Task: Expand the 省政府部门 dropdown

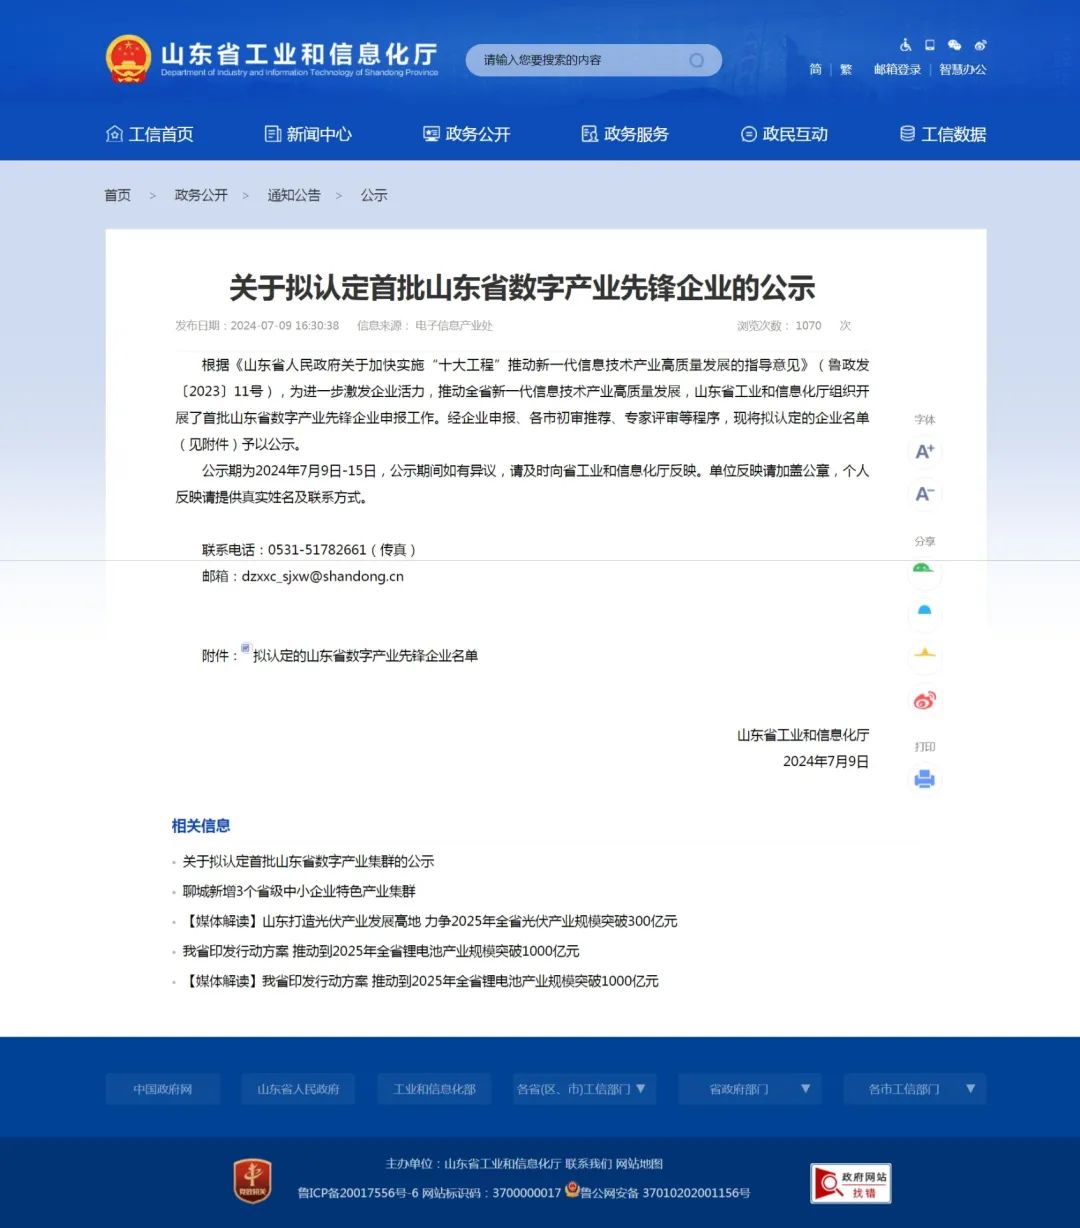Action: tap(749, 1089)
